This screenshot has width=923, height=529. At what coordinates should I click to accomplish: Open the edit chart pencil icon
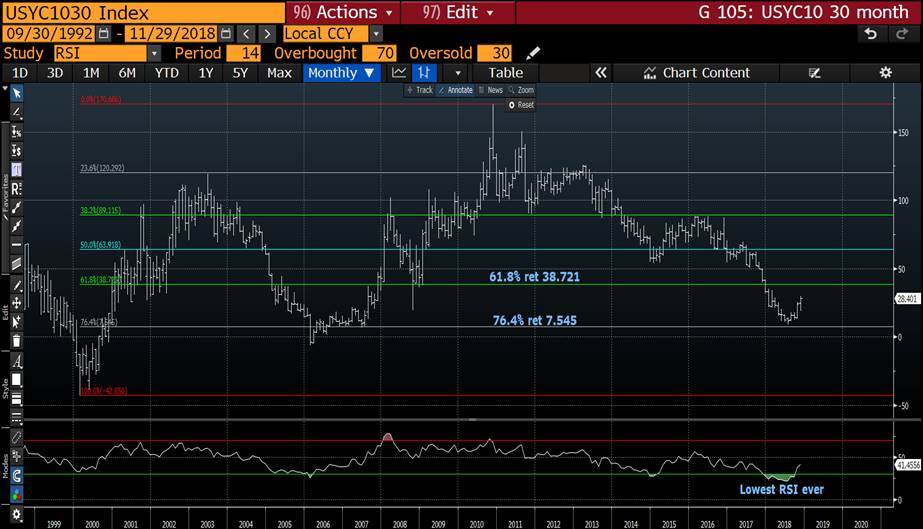pos(815,73)
